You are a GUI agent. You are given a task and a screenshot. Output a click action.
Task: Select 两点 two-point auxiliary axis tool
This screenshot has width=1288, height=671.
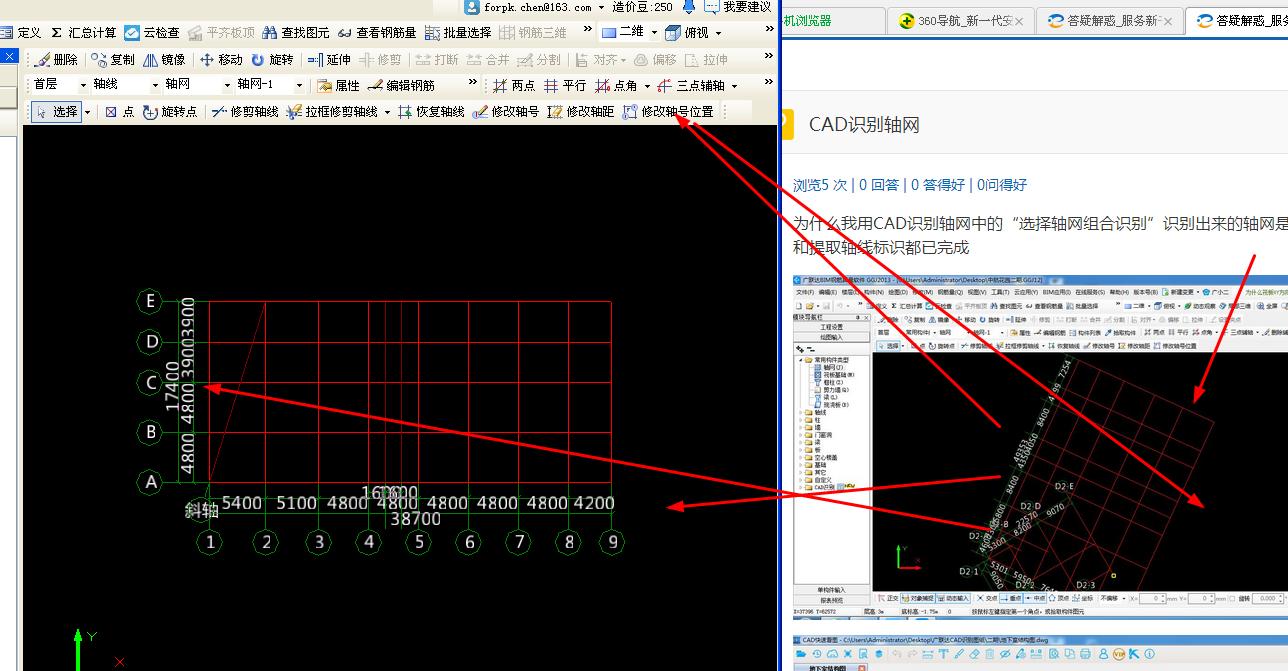click(514, 86)
